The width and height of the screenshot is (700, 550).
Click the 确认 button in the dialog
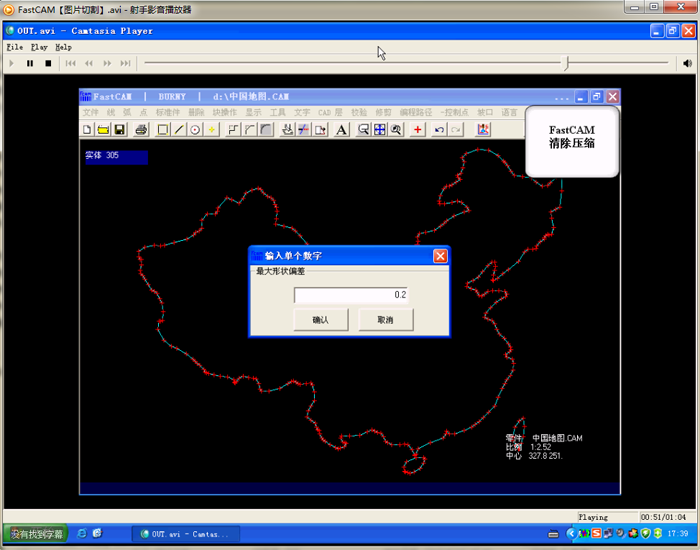(321, 320)
